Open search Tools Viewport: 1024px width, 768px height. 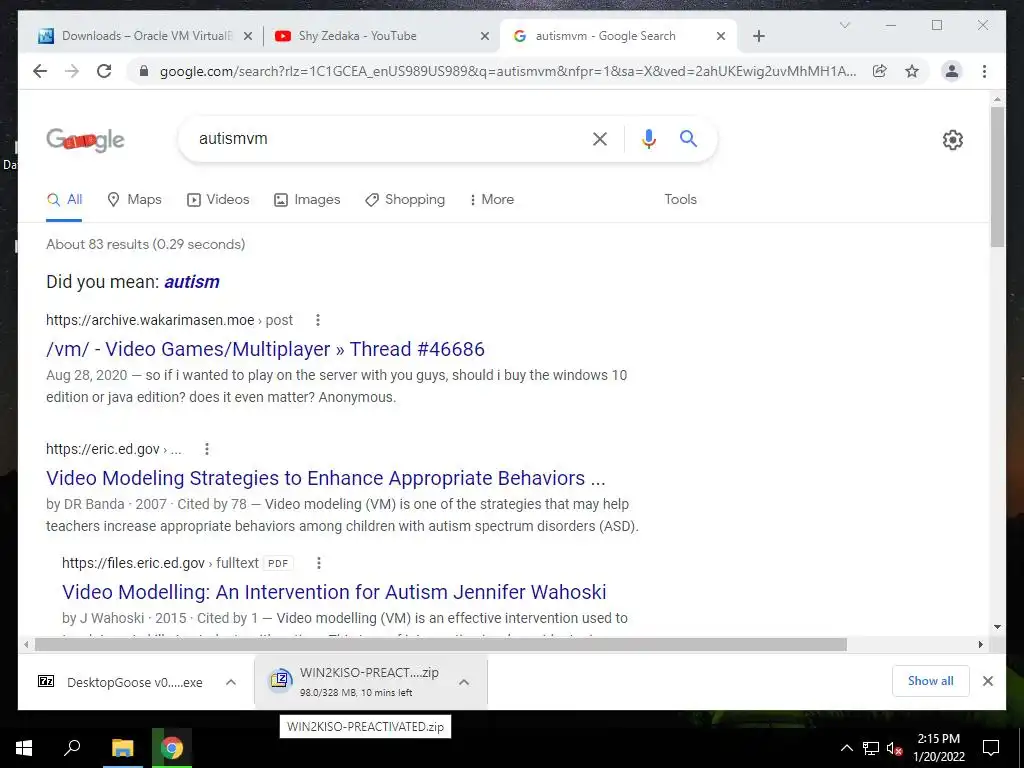click(680, 199)
